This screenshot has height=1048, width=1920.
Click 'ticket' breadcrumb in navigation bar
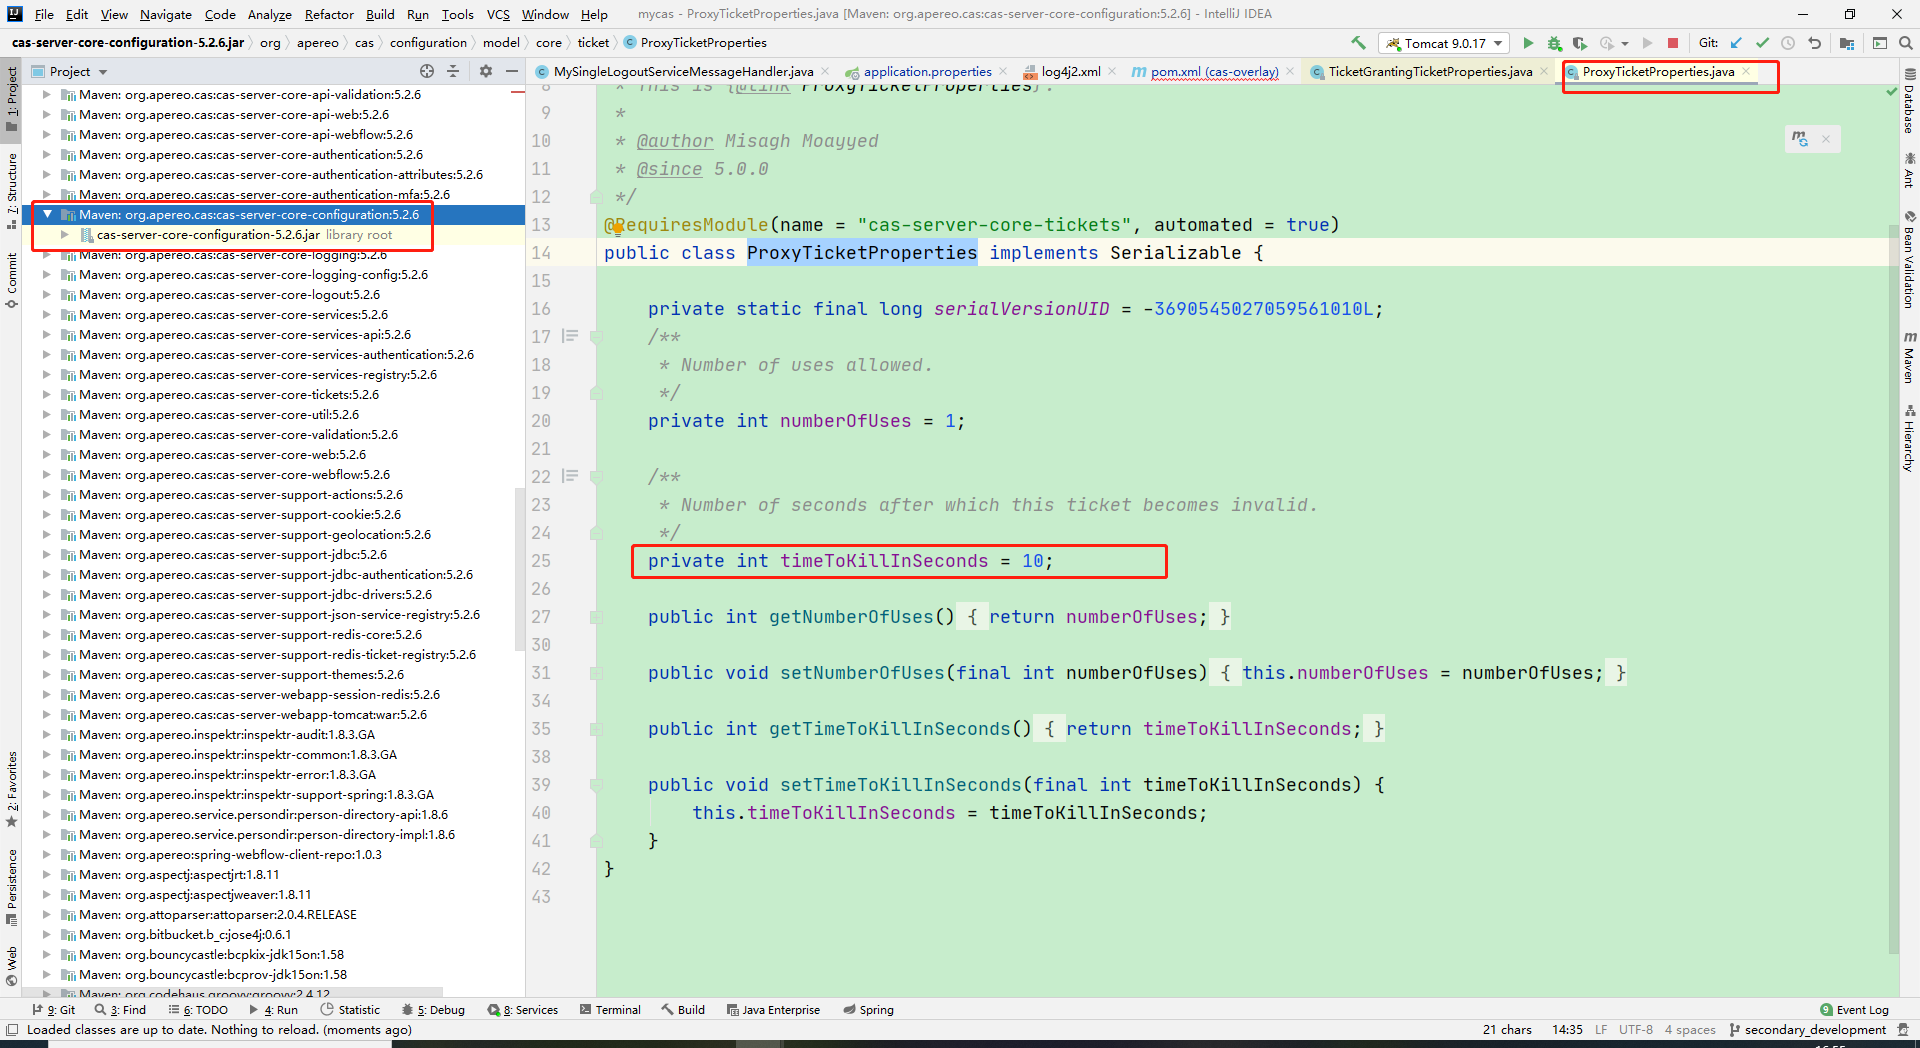tap(593, 43)
